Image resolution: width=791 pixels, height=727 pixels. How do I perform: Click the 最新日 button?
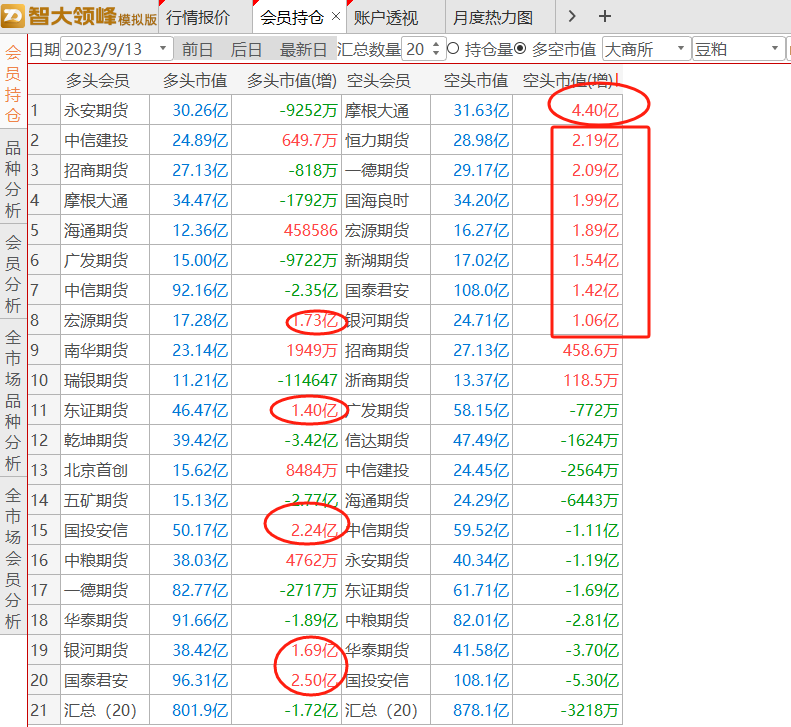[x=303, y=49]
